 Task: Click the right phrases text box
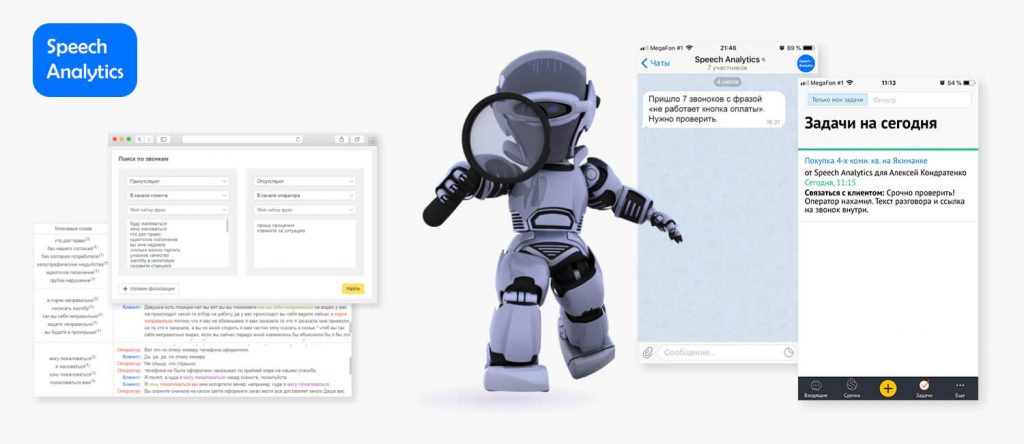(x=305, y=244)
